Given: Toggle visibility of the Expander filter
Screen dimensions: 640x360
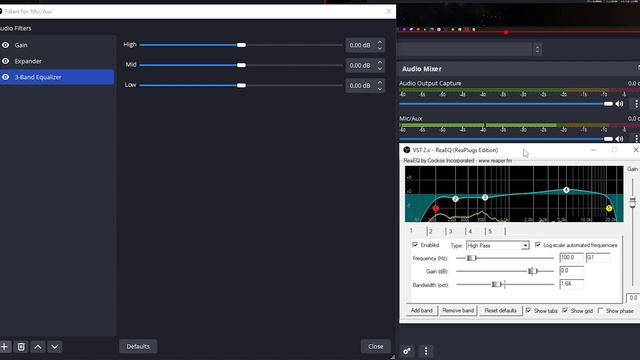Looking at the screenshot, I should (5, 61).
